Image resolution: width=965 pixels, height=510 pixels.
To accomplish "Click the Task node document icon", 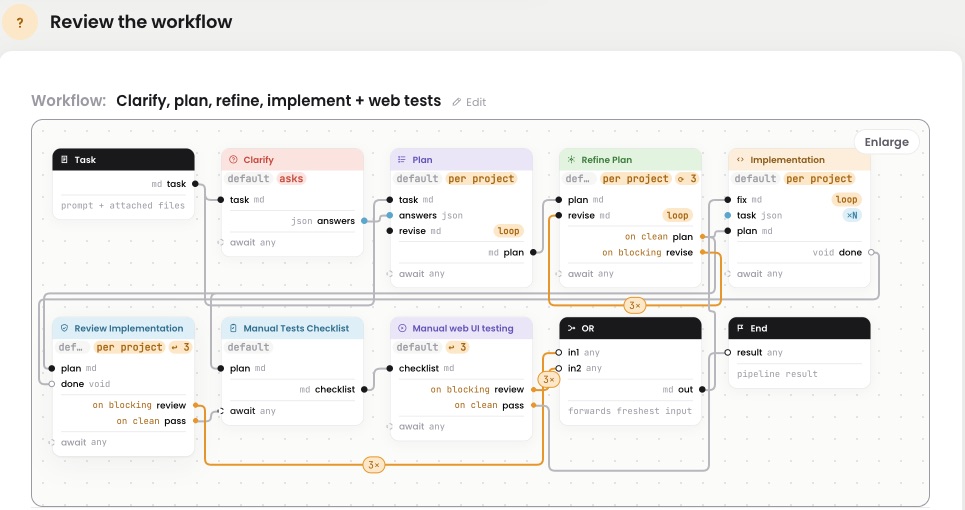I will (64, 159).
